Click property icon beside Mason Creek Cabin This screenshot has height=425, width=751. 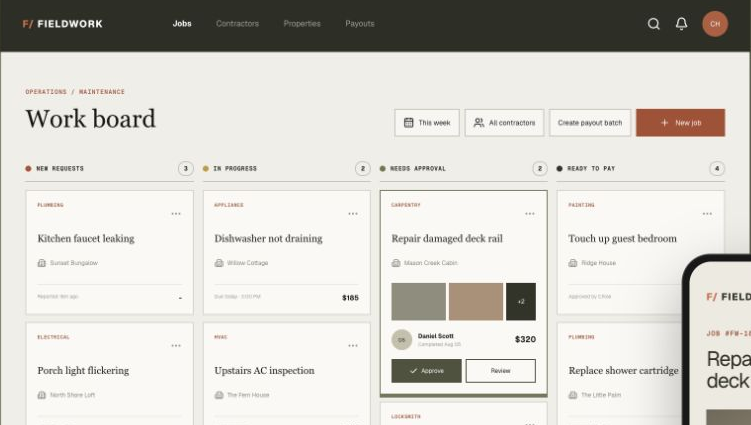[x=396, y=263]
